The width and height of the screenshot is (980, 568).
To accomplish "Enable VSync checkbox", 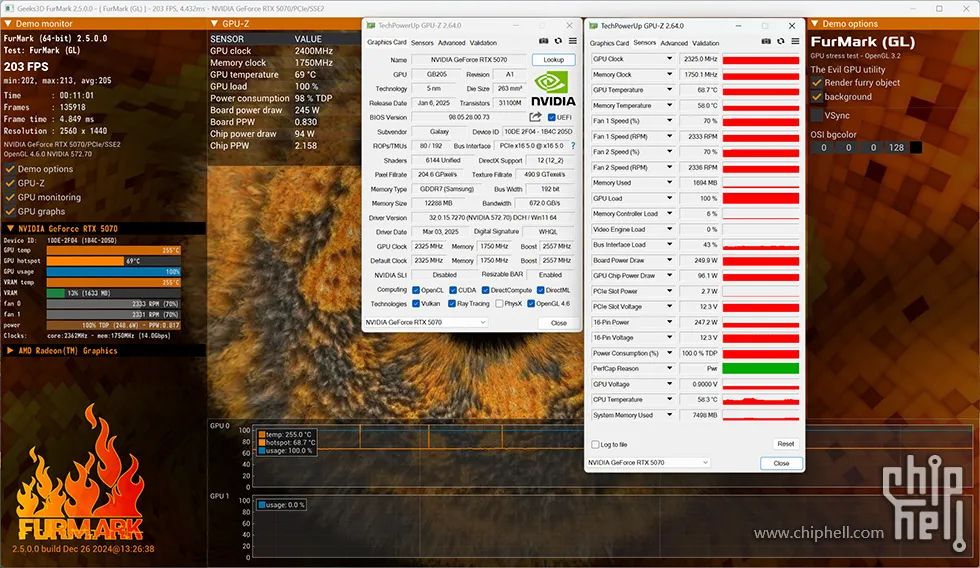I will tap(816, 116).
